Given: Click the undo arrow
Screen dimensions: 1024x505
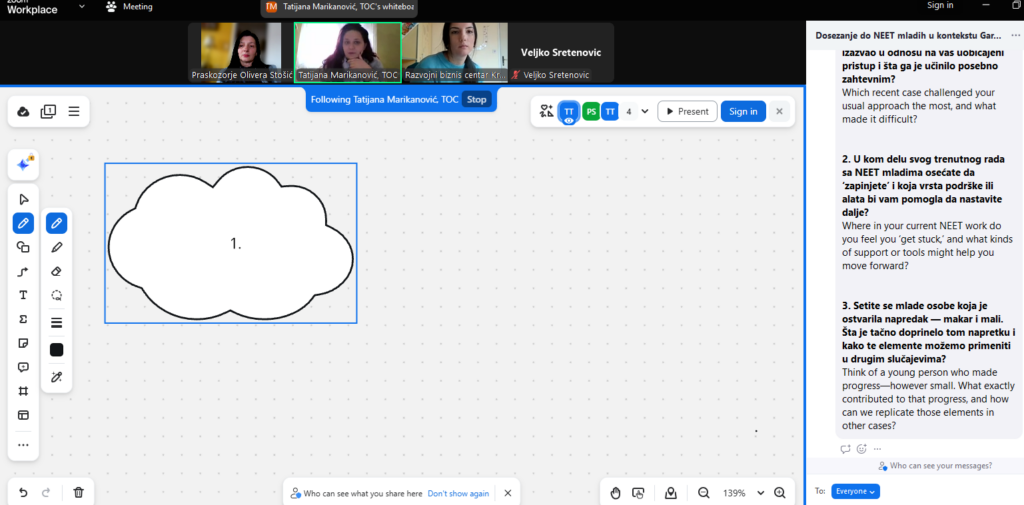Looking at the screenshot, I should pyautogui.click(x=23, y=492).
